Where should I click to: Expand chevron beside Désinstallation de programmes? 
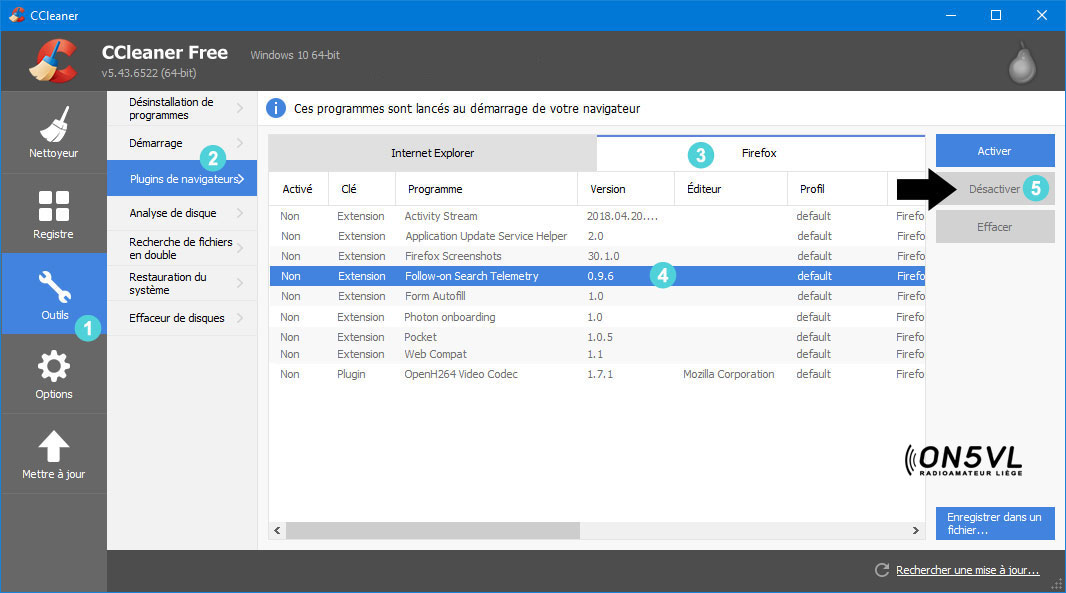240,107
